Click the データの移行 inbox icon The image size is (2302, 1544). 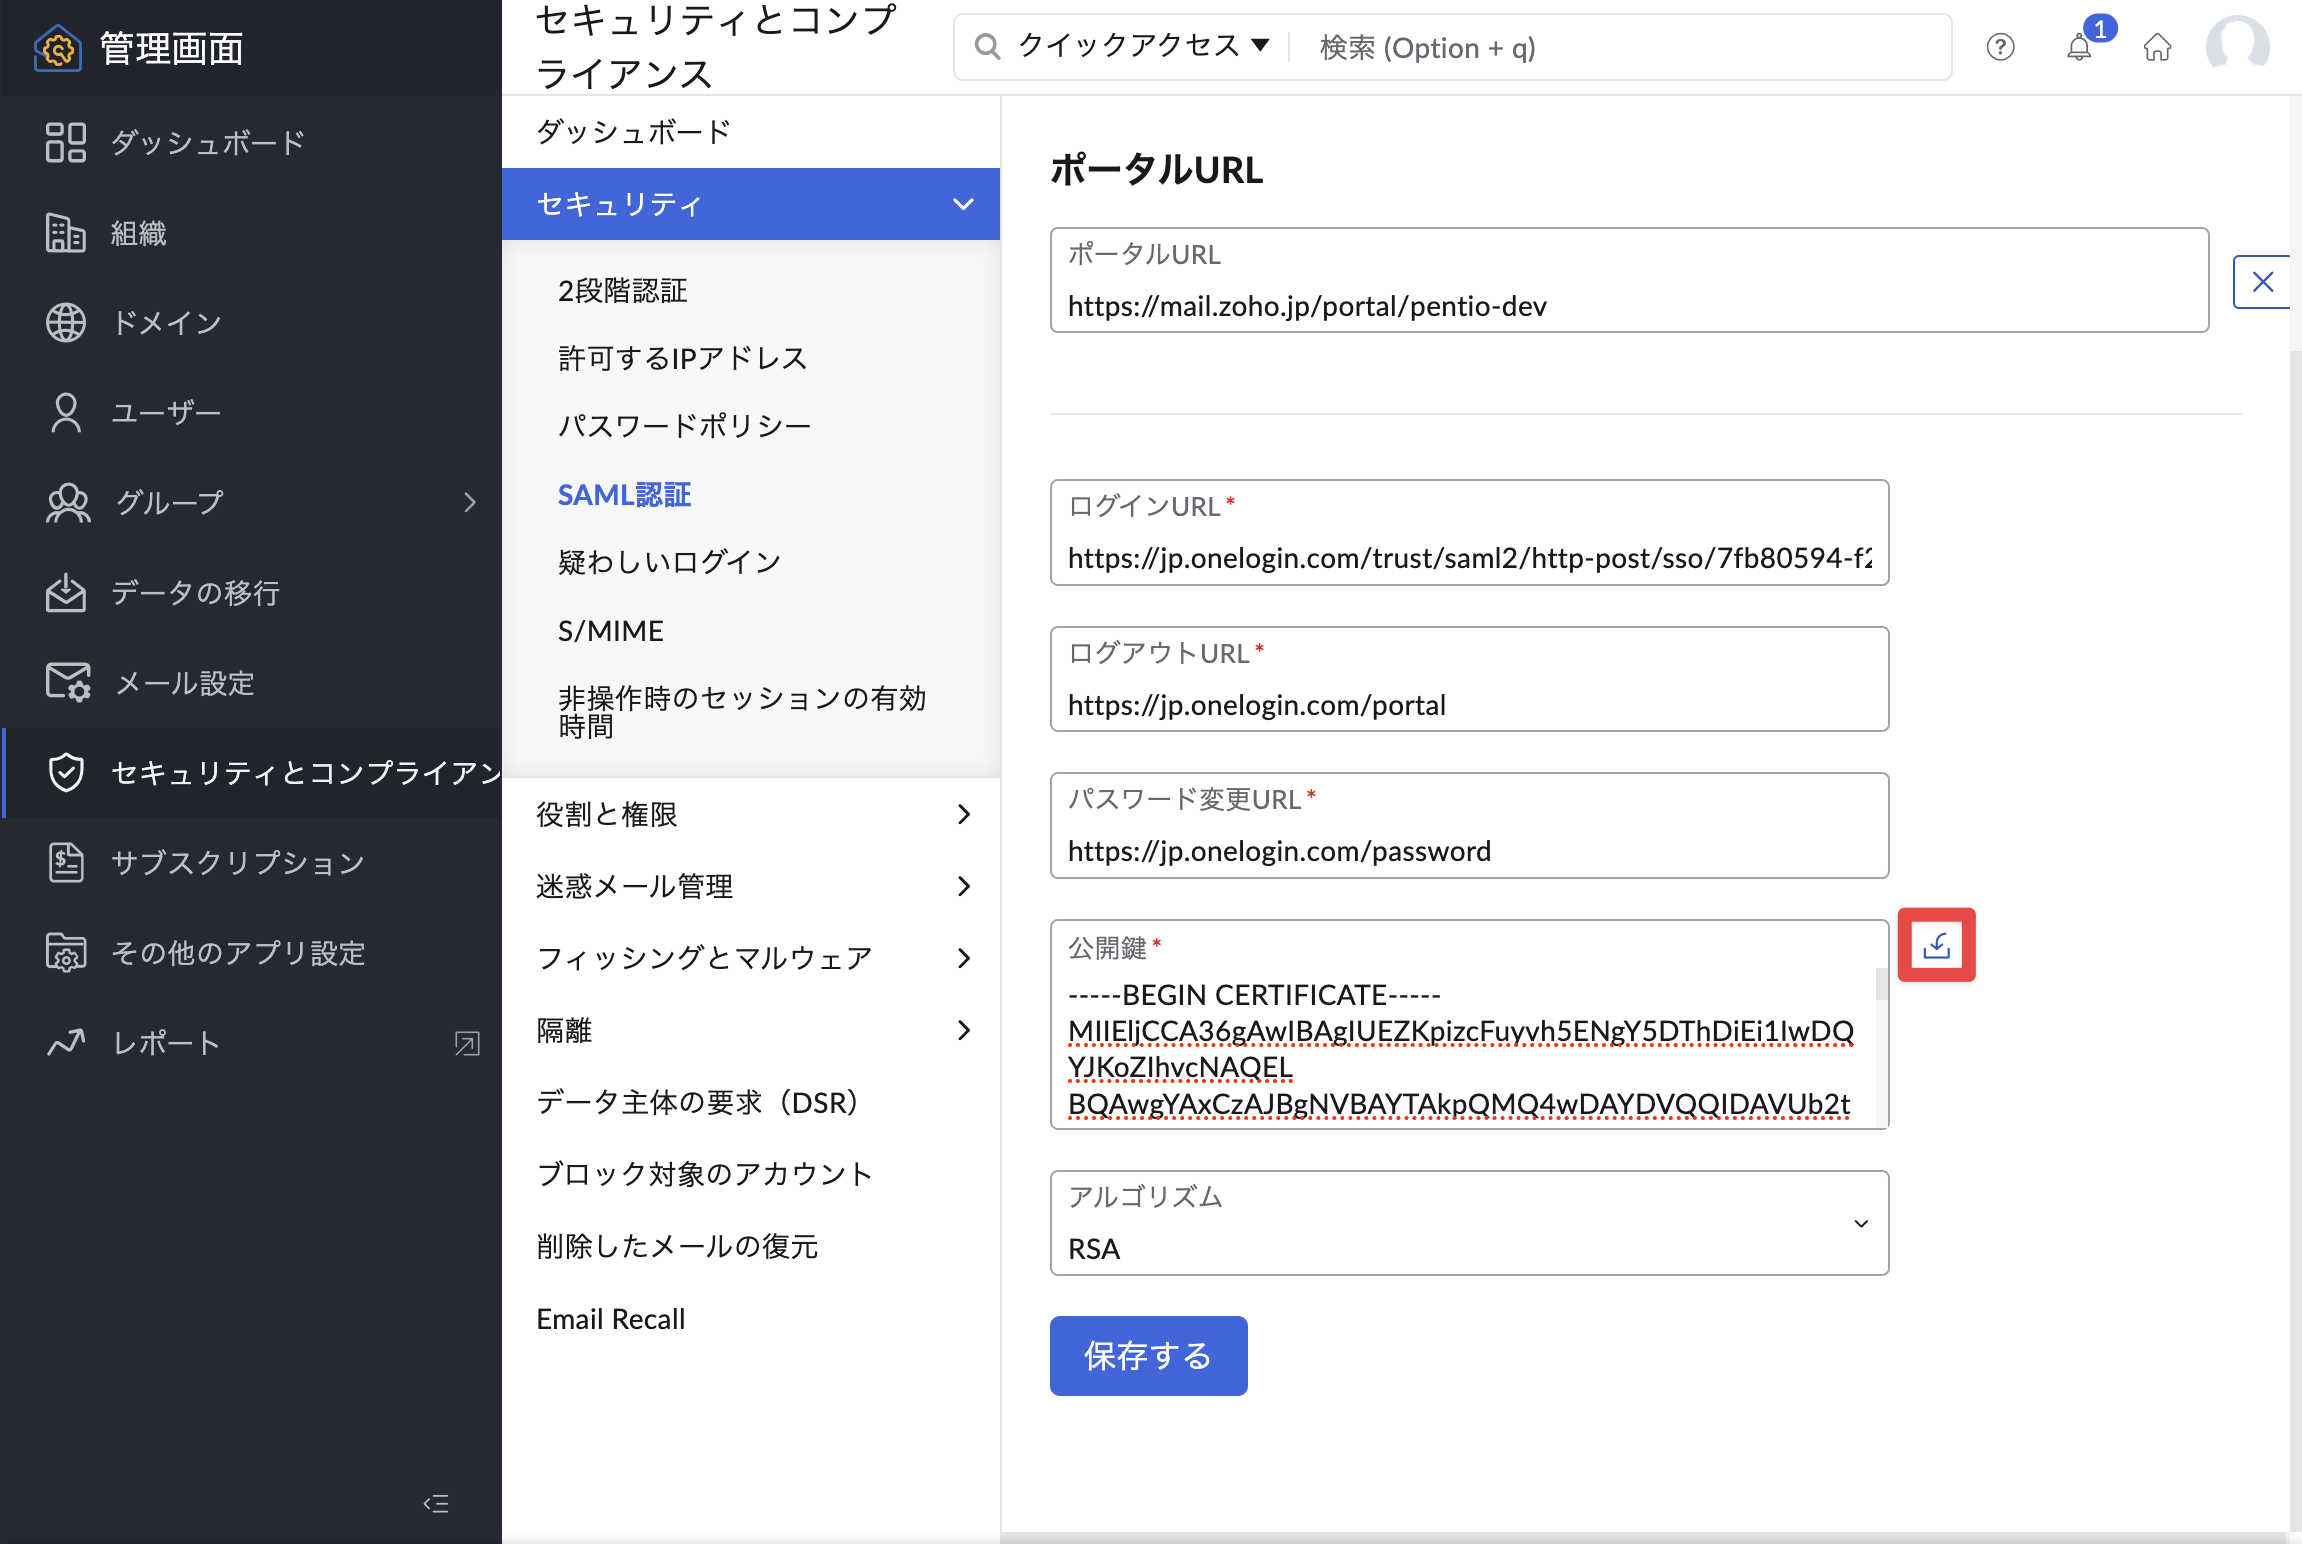(x=66, y=592)
